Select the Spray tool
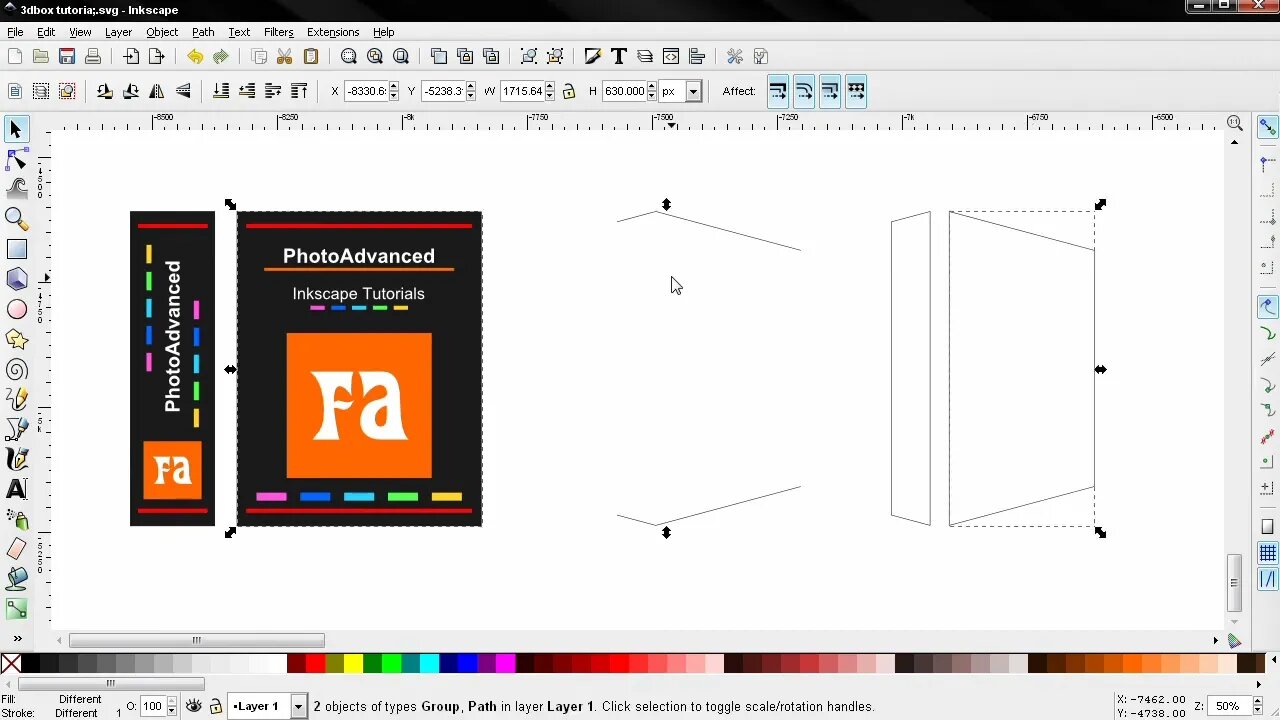1280x720 pixels. [x=16, y=519]
